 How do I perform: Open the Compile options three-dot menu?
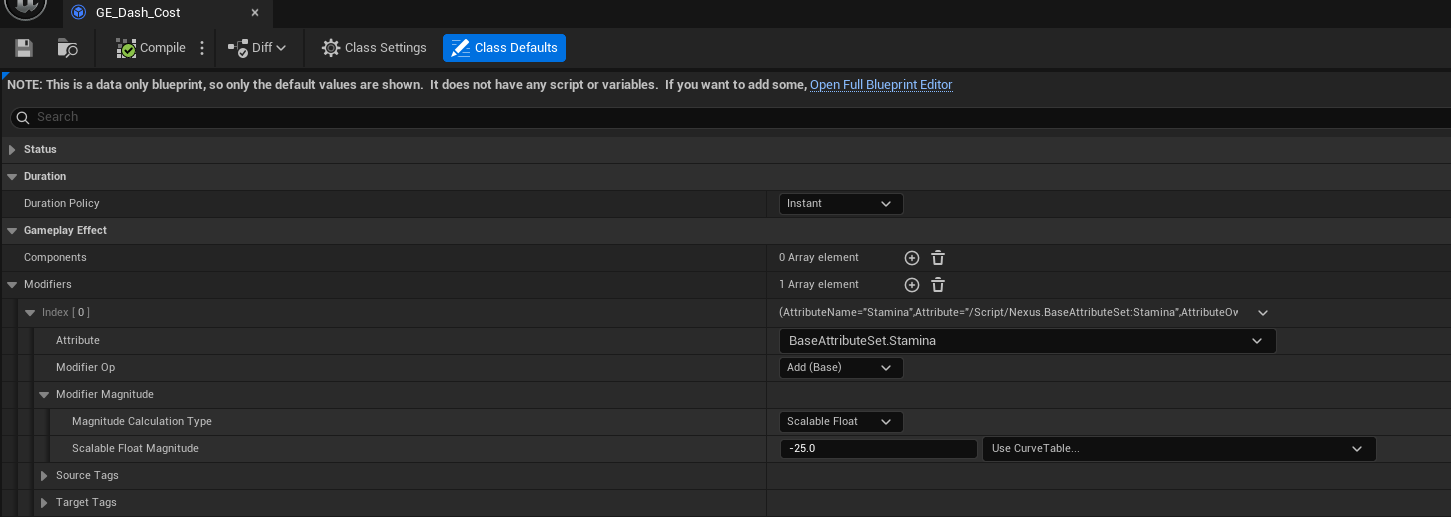(x=202, y=48)
